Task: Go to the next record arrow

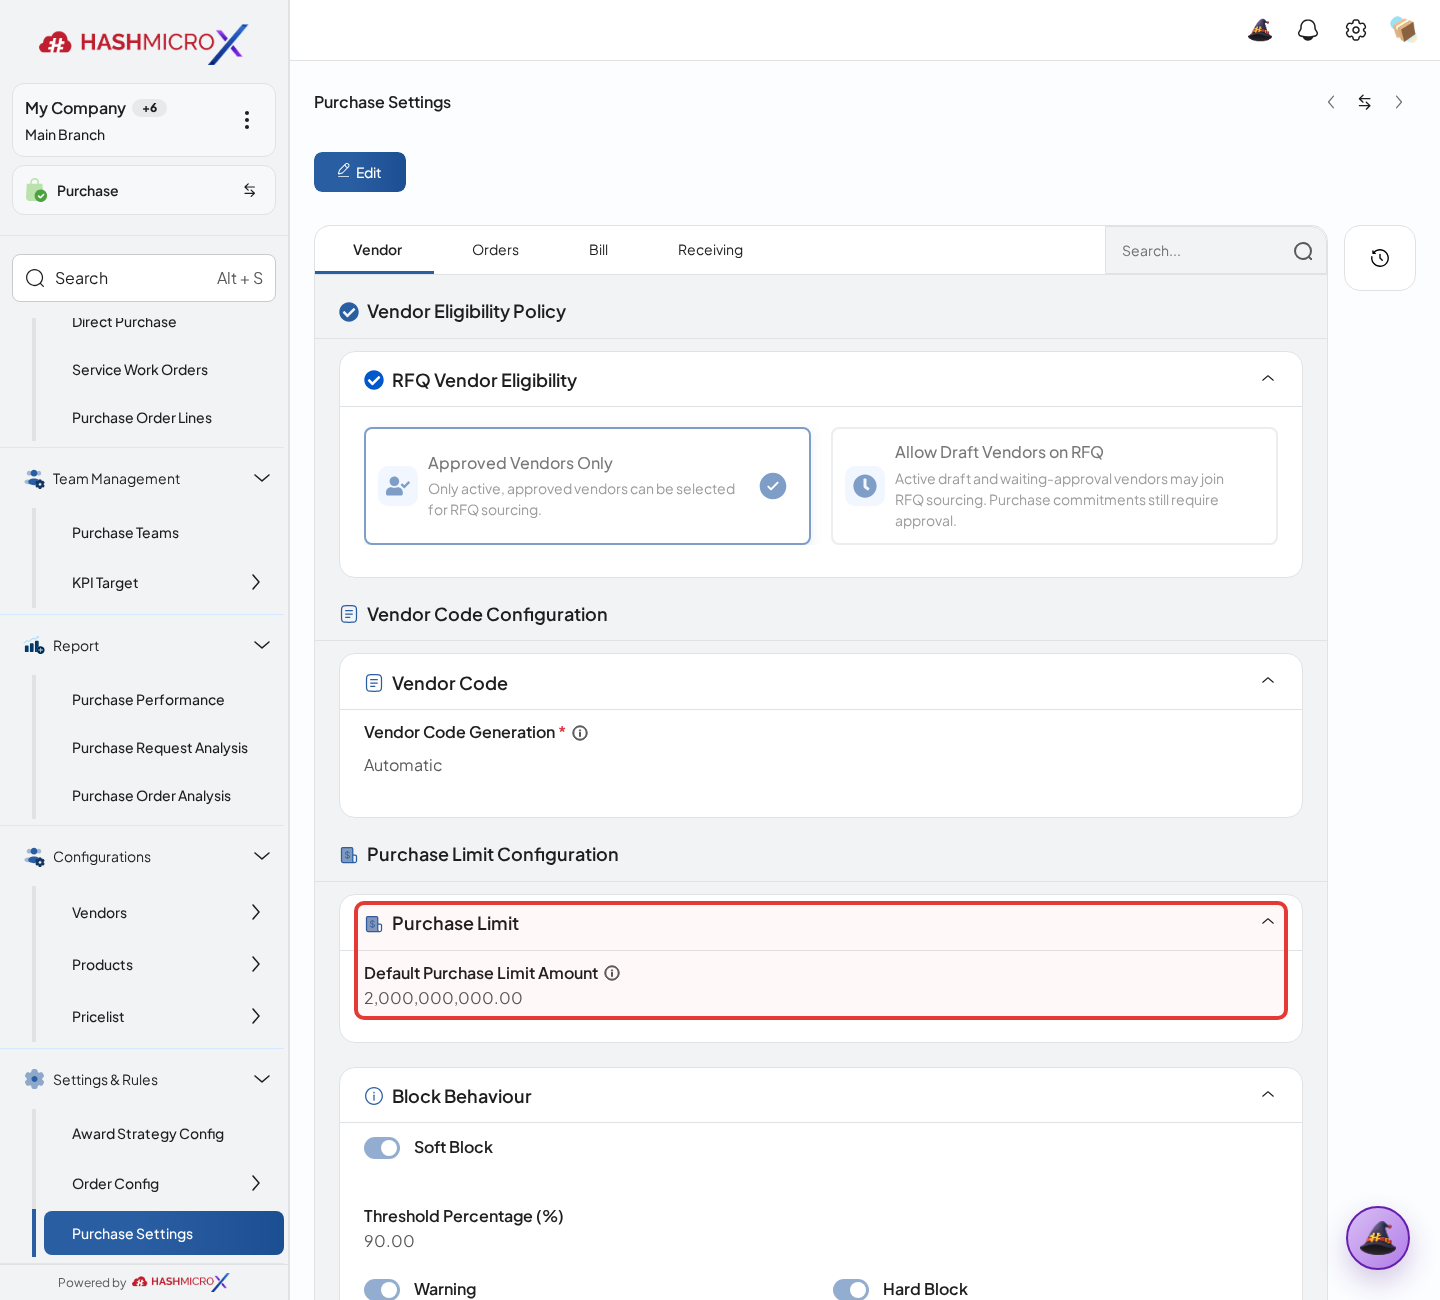Action: point(1399,102)
